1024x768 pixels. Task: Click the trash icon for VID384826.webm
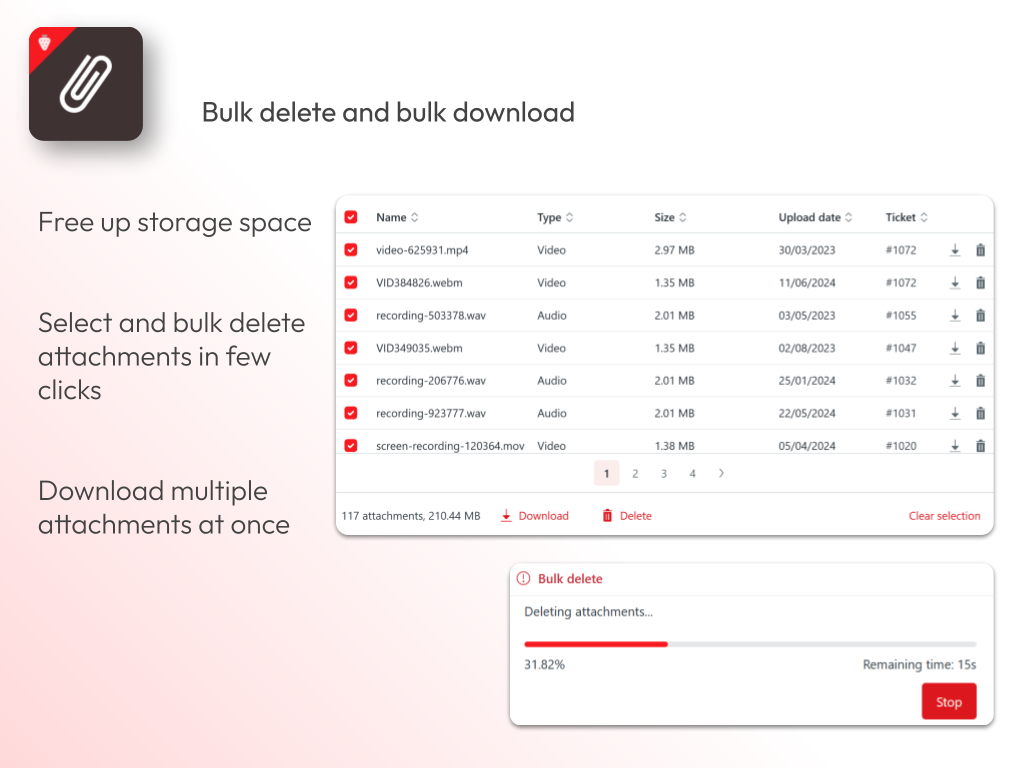981,283
